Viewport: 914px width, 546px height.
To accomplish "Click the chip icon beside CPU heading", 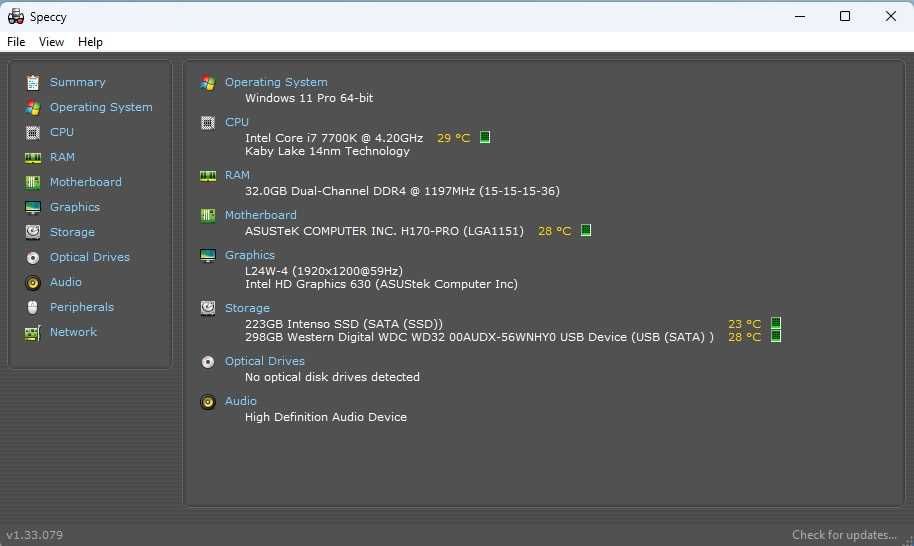I will (x=208, y=122).
